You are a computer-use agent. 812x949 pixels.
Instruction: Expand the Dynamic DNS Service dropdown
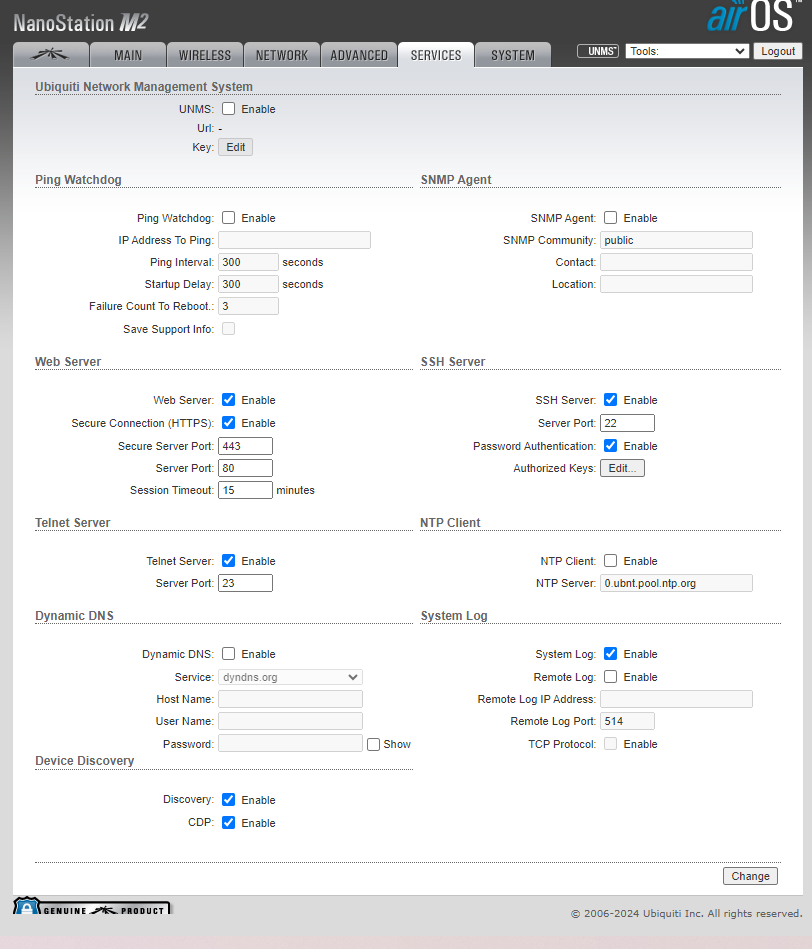tap(290, 677)
